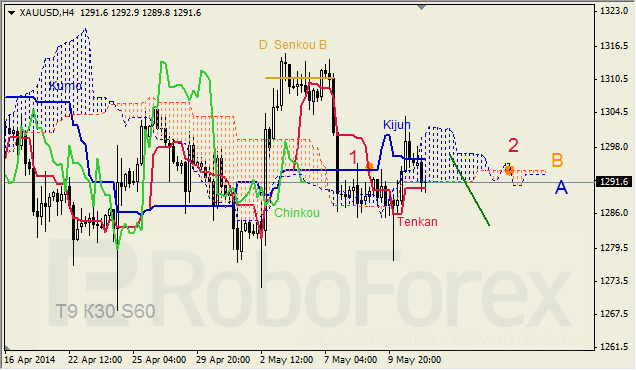Click the 1267.5 price axis label
636x370 pixels.
tap(614, 314)
